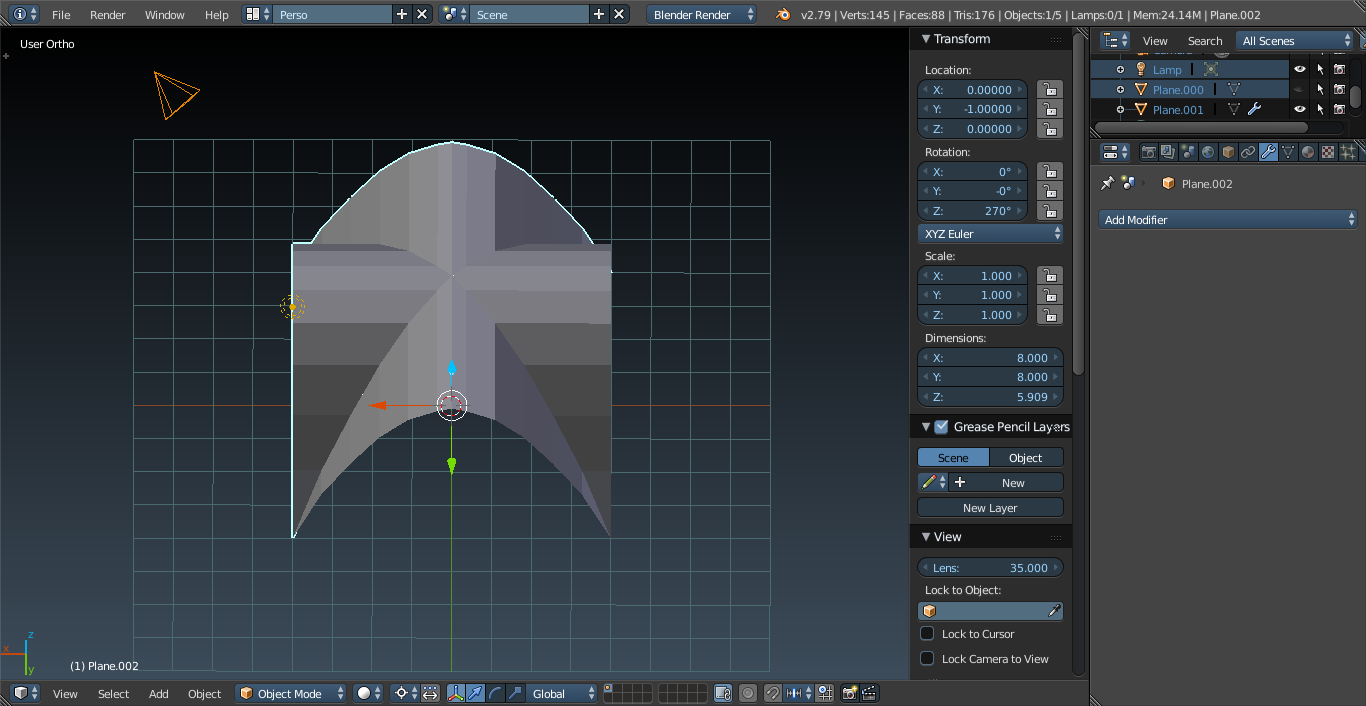The width and height of the screenshot is (1366, 706).
Task: Click the OpenGL render image camera icon
Action: 850,693
